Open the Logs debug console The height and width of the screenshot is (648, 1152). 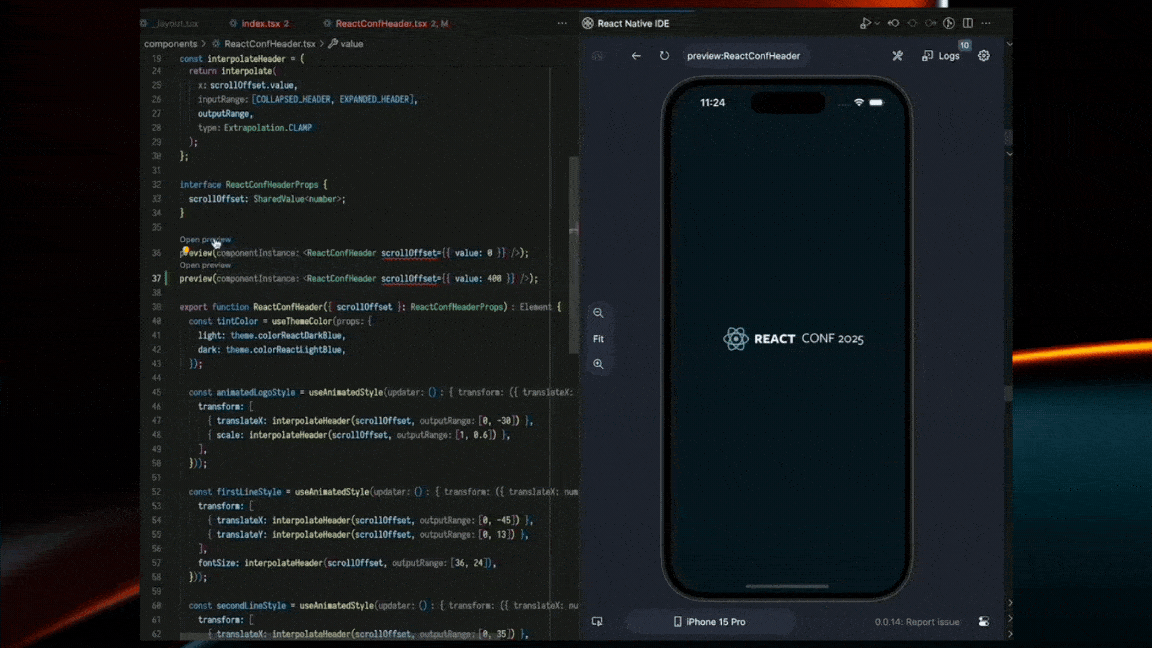coord(941,56)
